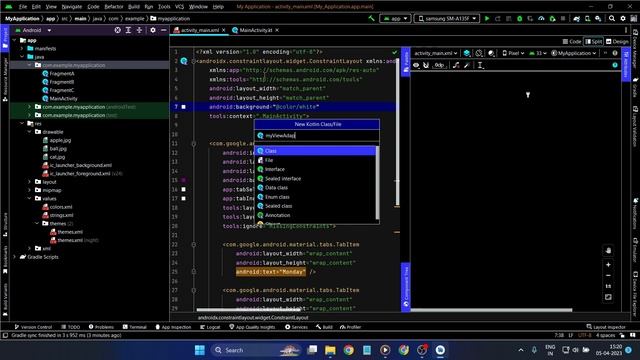Open the Profiler tool window
The height and width of the screenshot is (360, 640).
[x=350, y=327]
